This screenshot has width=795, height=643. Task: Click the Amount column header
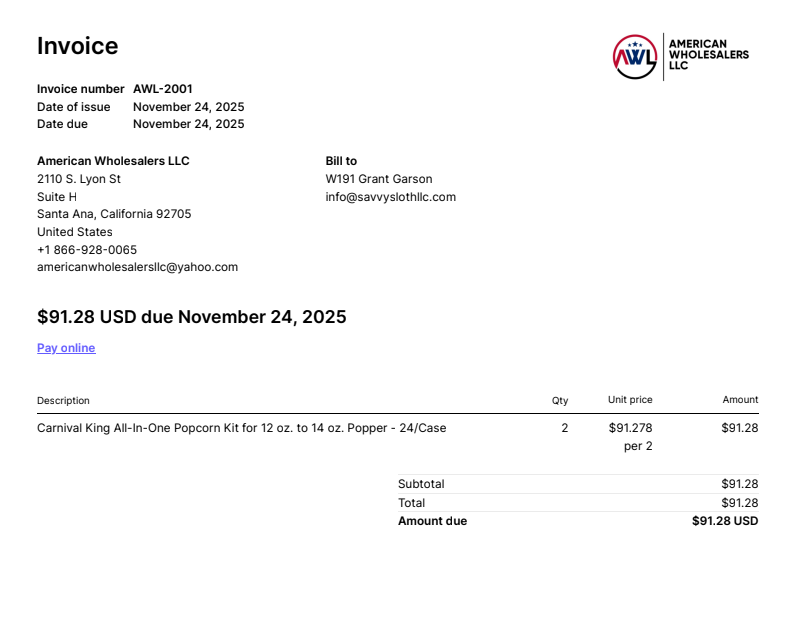(x=740, y=400)
